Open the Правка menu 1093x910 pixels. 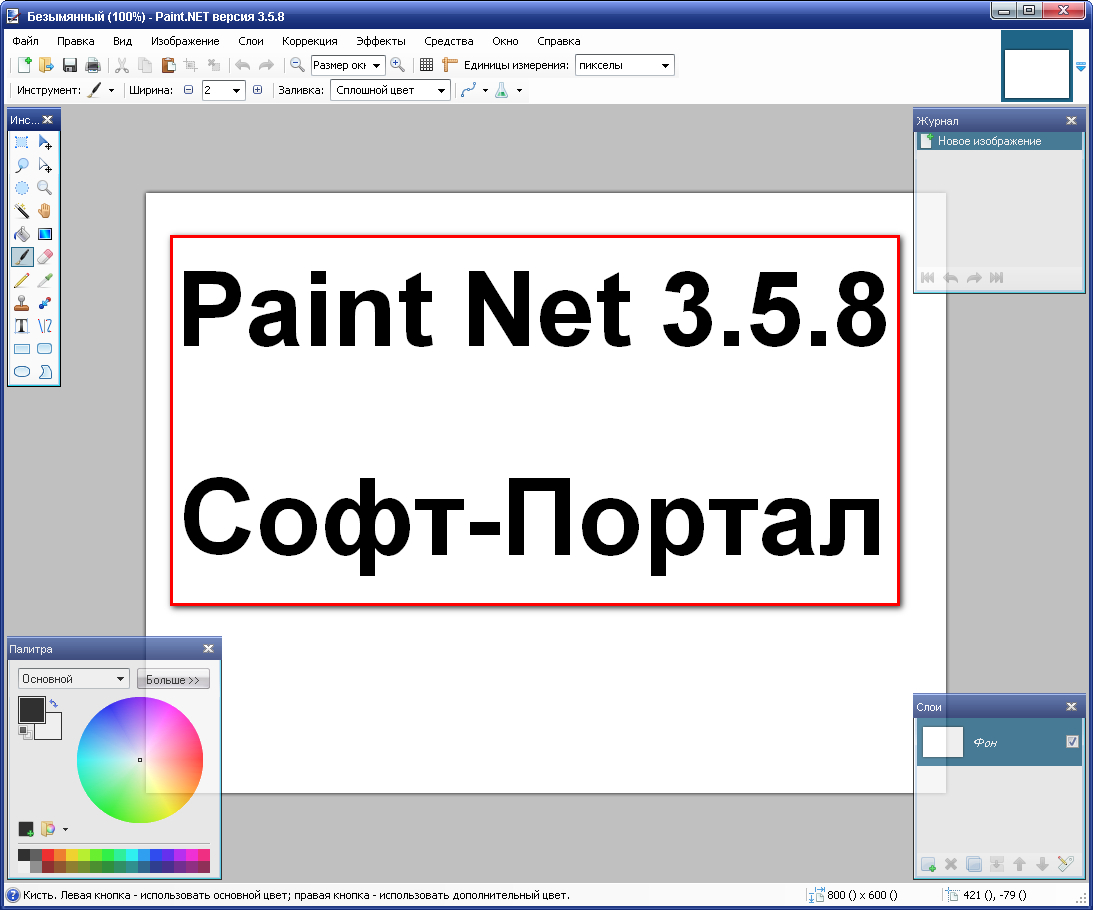coord(76,41)
